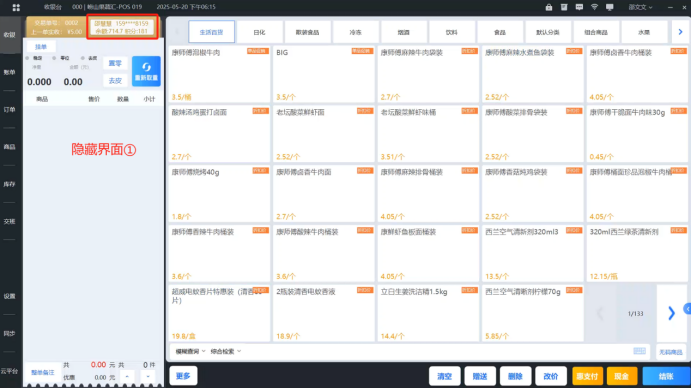This screenshot has width=692, height=388.
Task: Select the 默认分类 category tab
Action: pyautogui.click(x=548, y=32)
